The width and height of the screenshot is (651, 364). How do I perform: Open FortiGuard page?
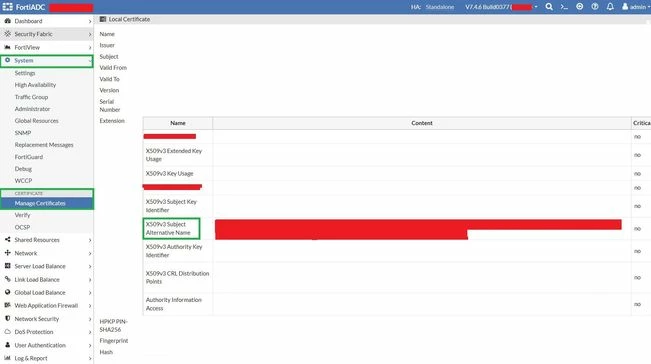tap(29, 157)
